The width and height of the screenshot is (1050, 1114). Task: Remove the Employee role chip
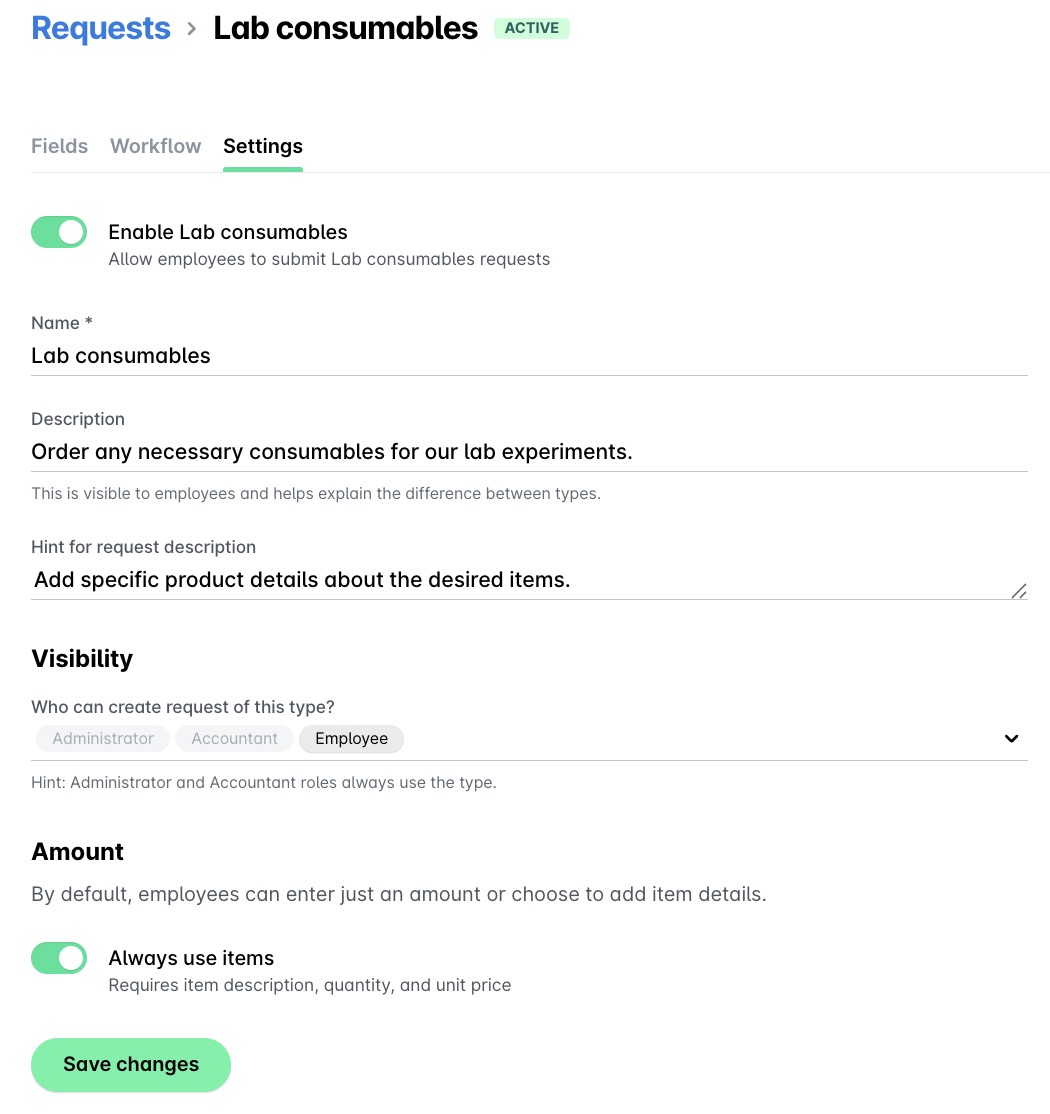point(351,738)
